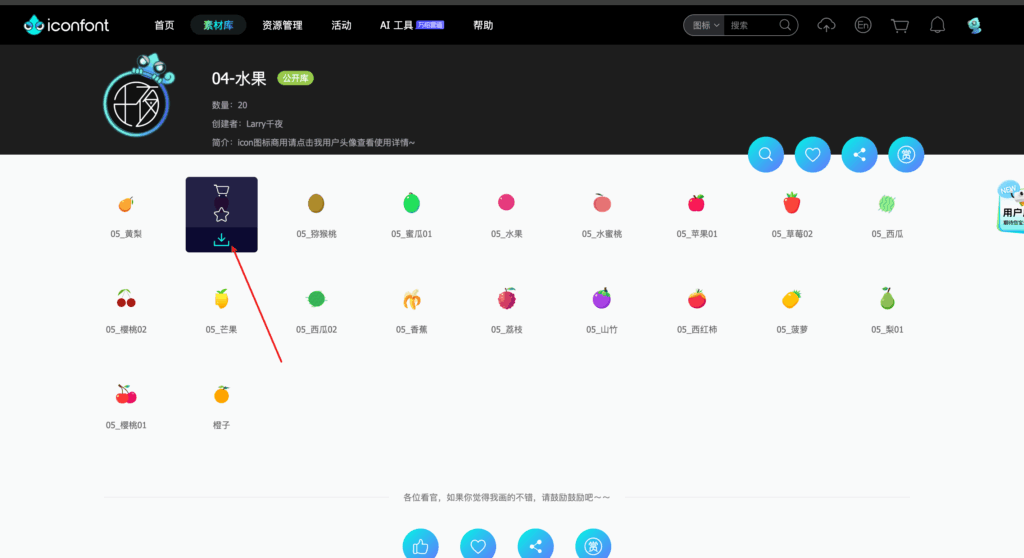
Task: Toggle the heart favorite button below the header
Action: [813, 154]
